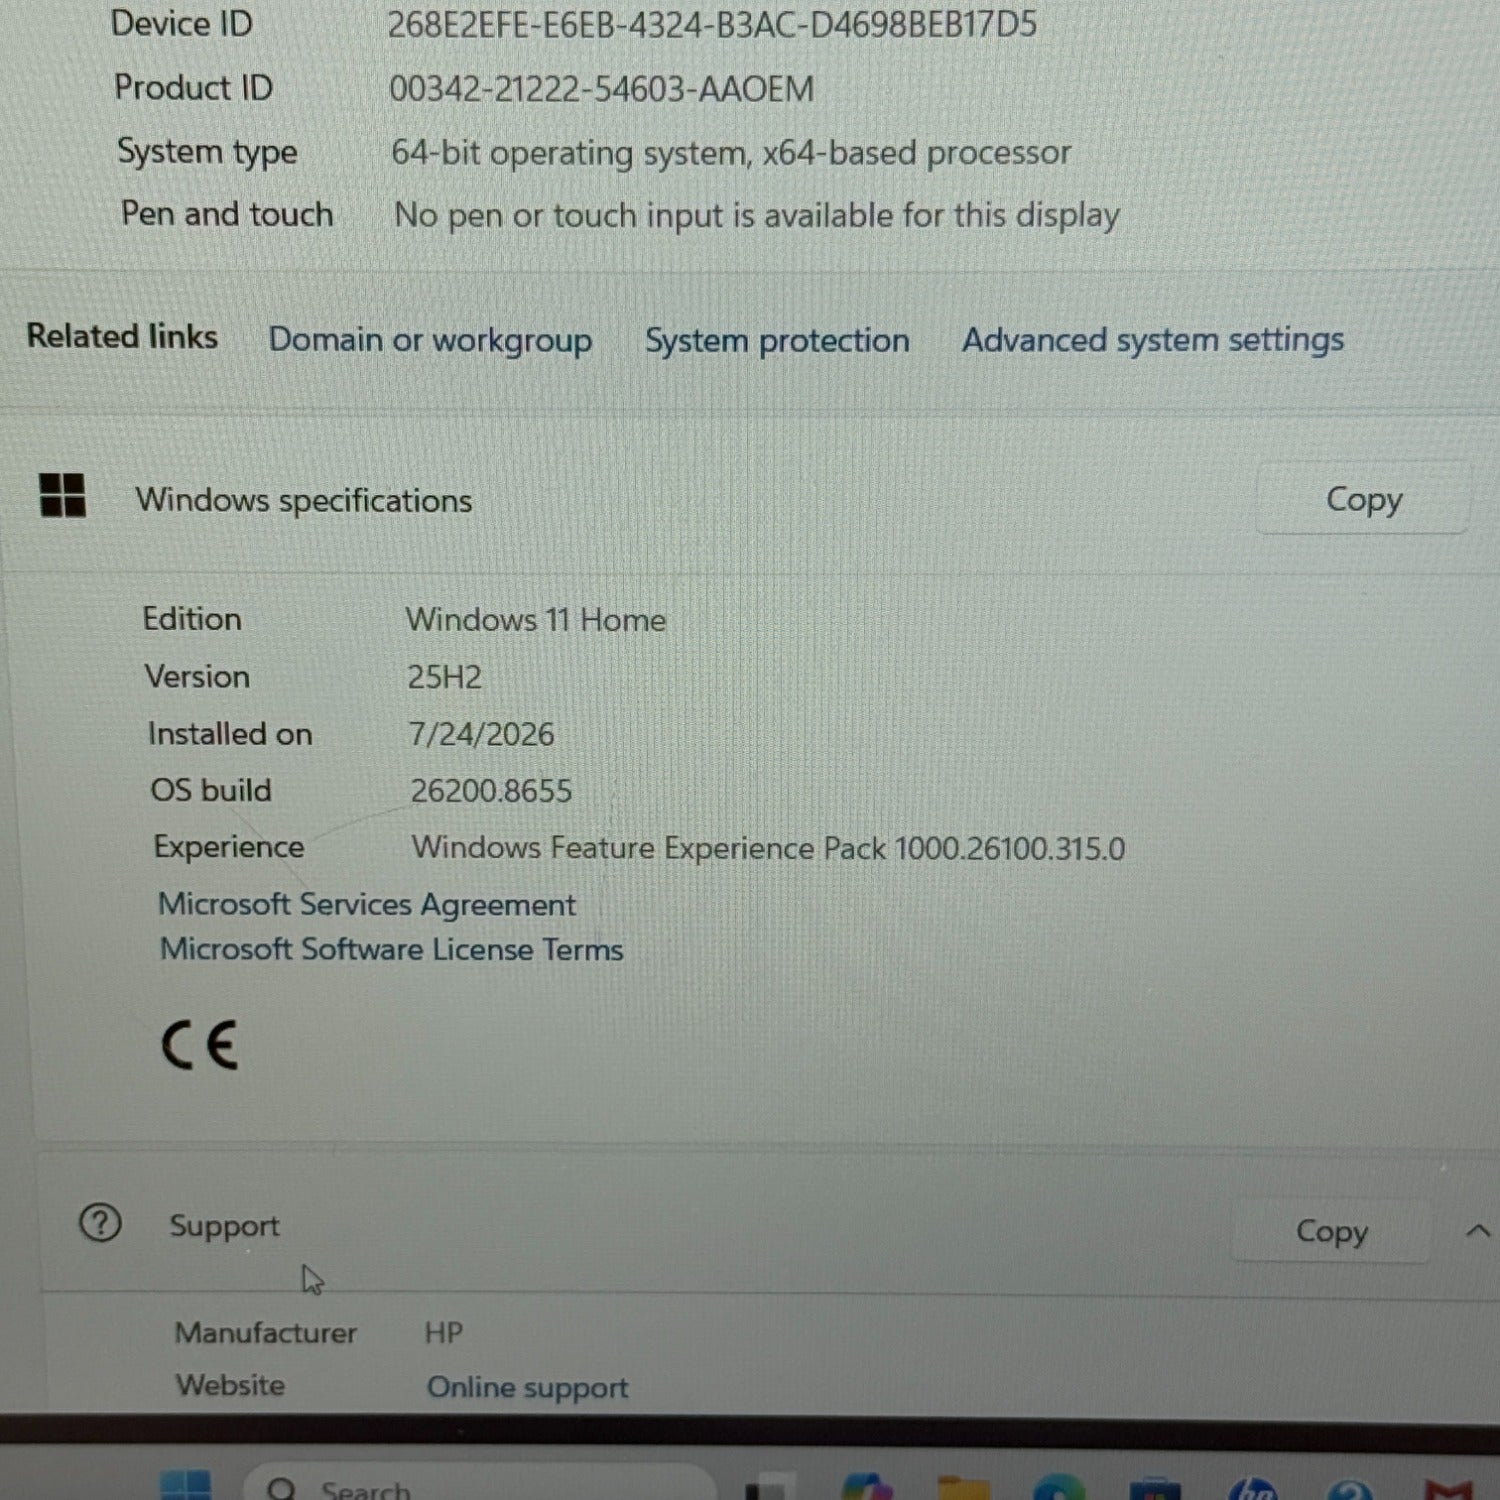Launch Microsoft Edge from the taskbar
Screen dimensions: 1500x1500
(1059, 1487)
